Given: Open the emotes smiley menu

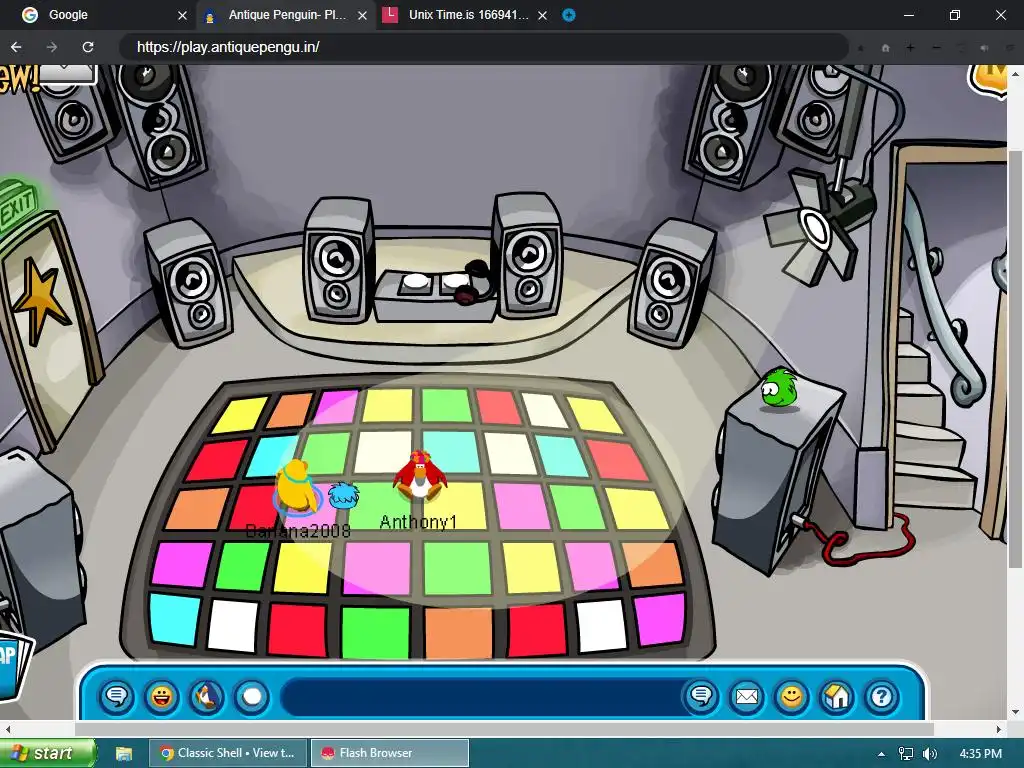Looking at the screenshot, I should tap(161, 696).
